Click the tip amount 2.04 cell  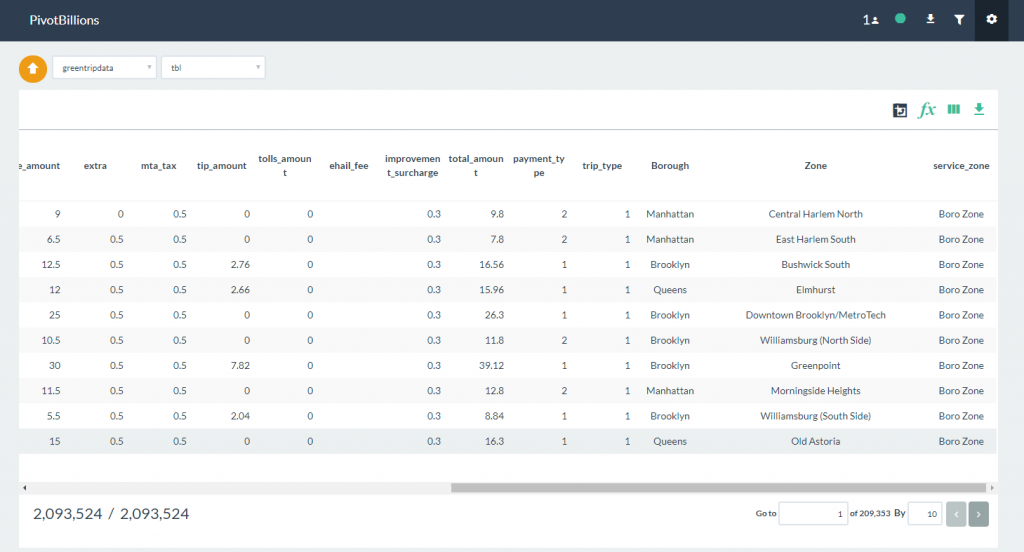(240, 416)
